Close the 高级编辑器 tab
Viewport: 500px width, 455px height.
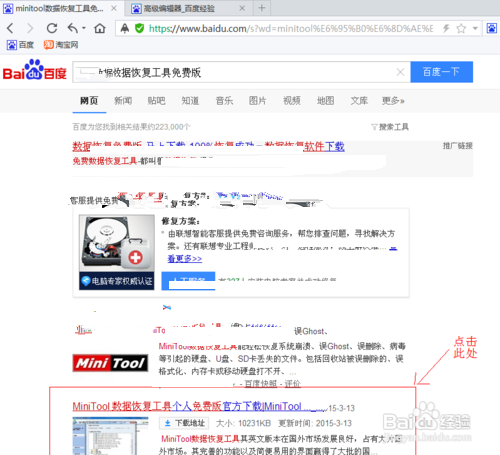pyautogui.click(x=242, y=8)
